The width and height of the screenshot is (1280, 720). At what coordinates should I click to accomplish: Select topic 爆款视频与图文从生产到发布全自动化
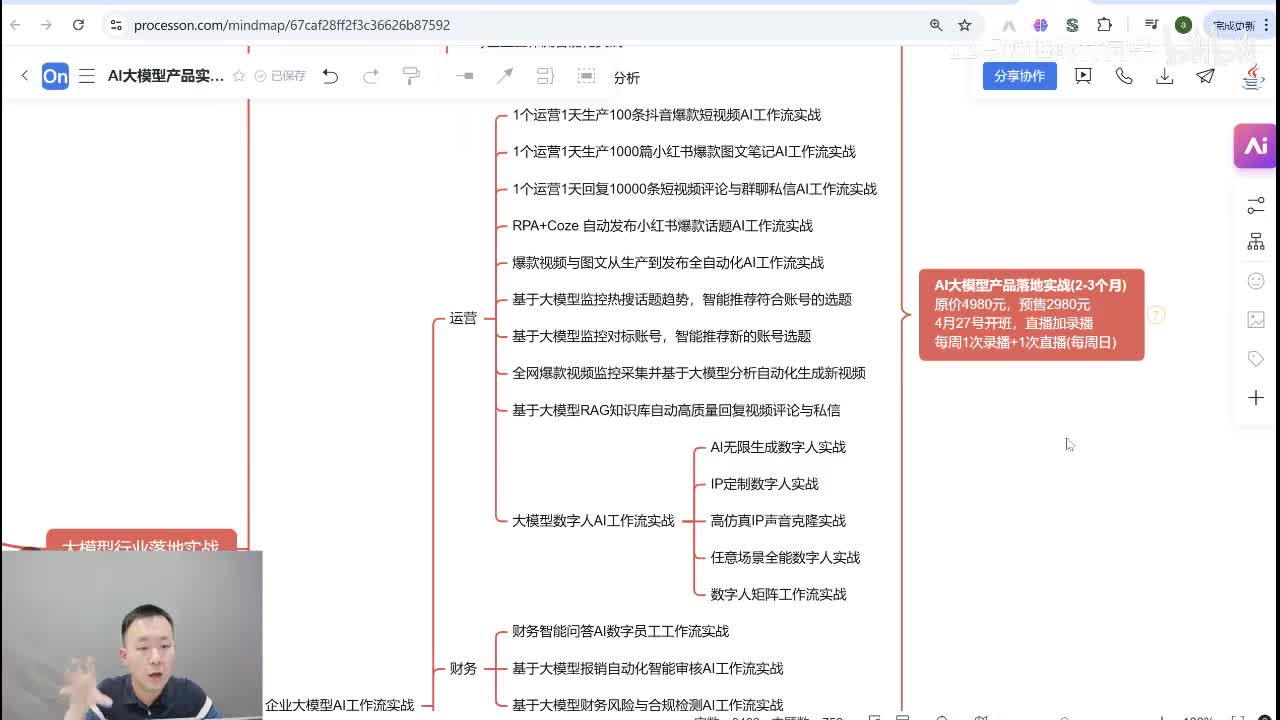point(668,263)
